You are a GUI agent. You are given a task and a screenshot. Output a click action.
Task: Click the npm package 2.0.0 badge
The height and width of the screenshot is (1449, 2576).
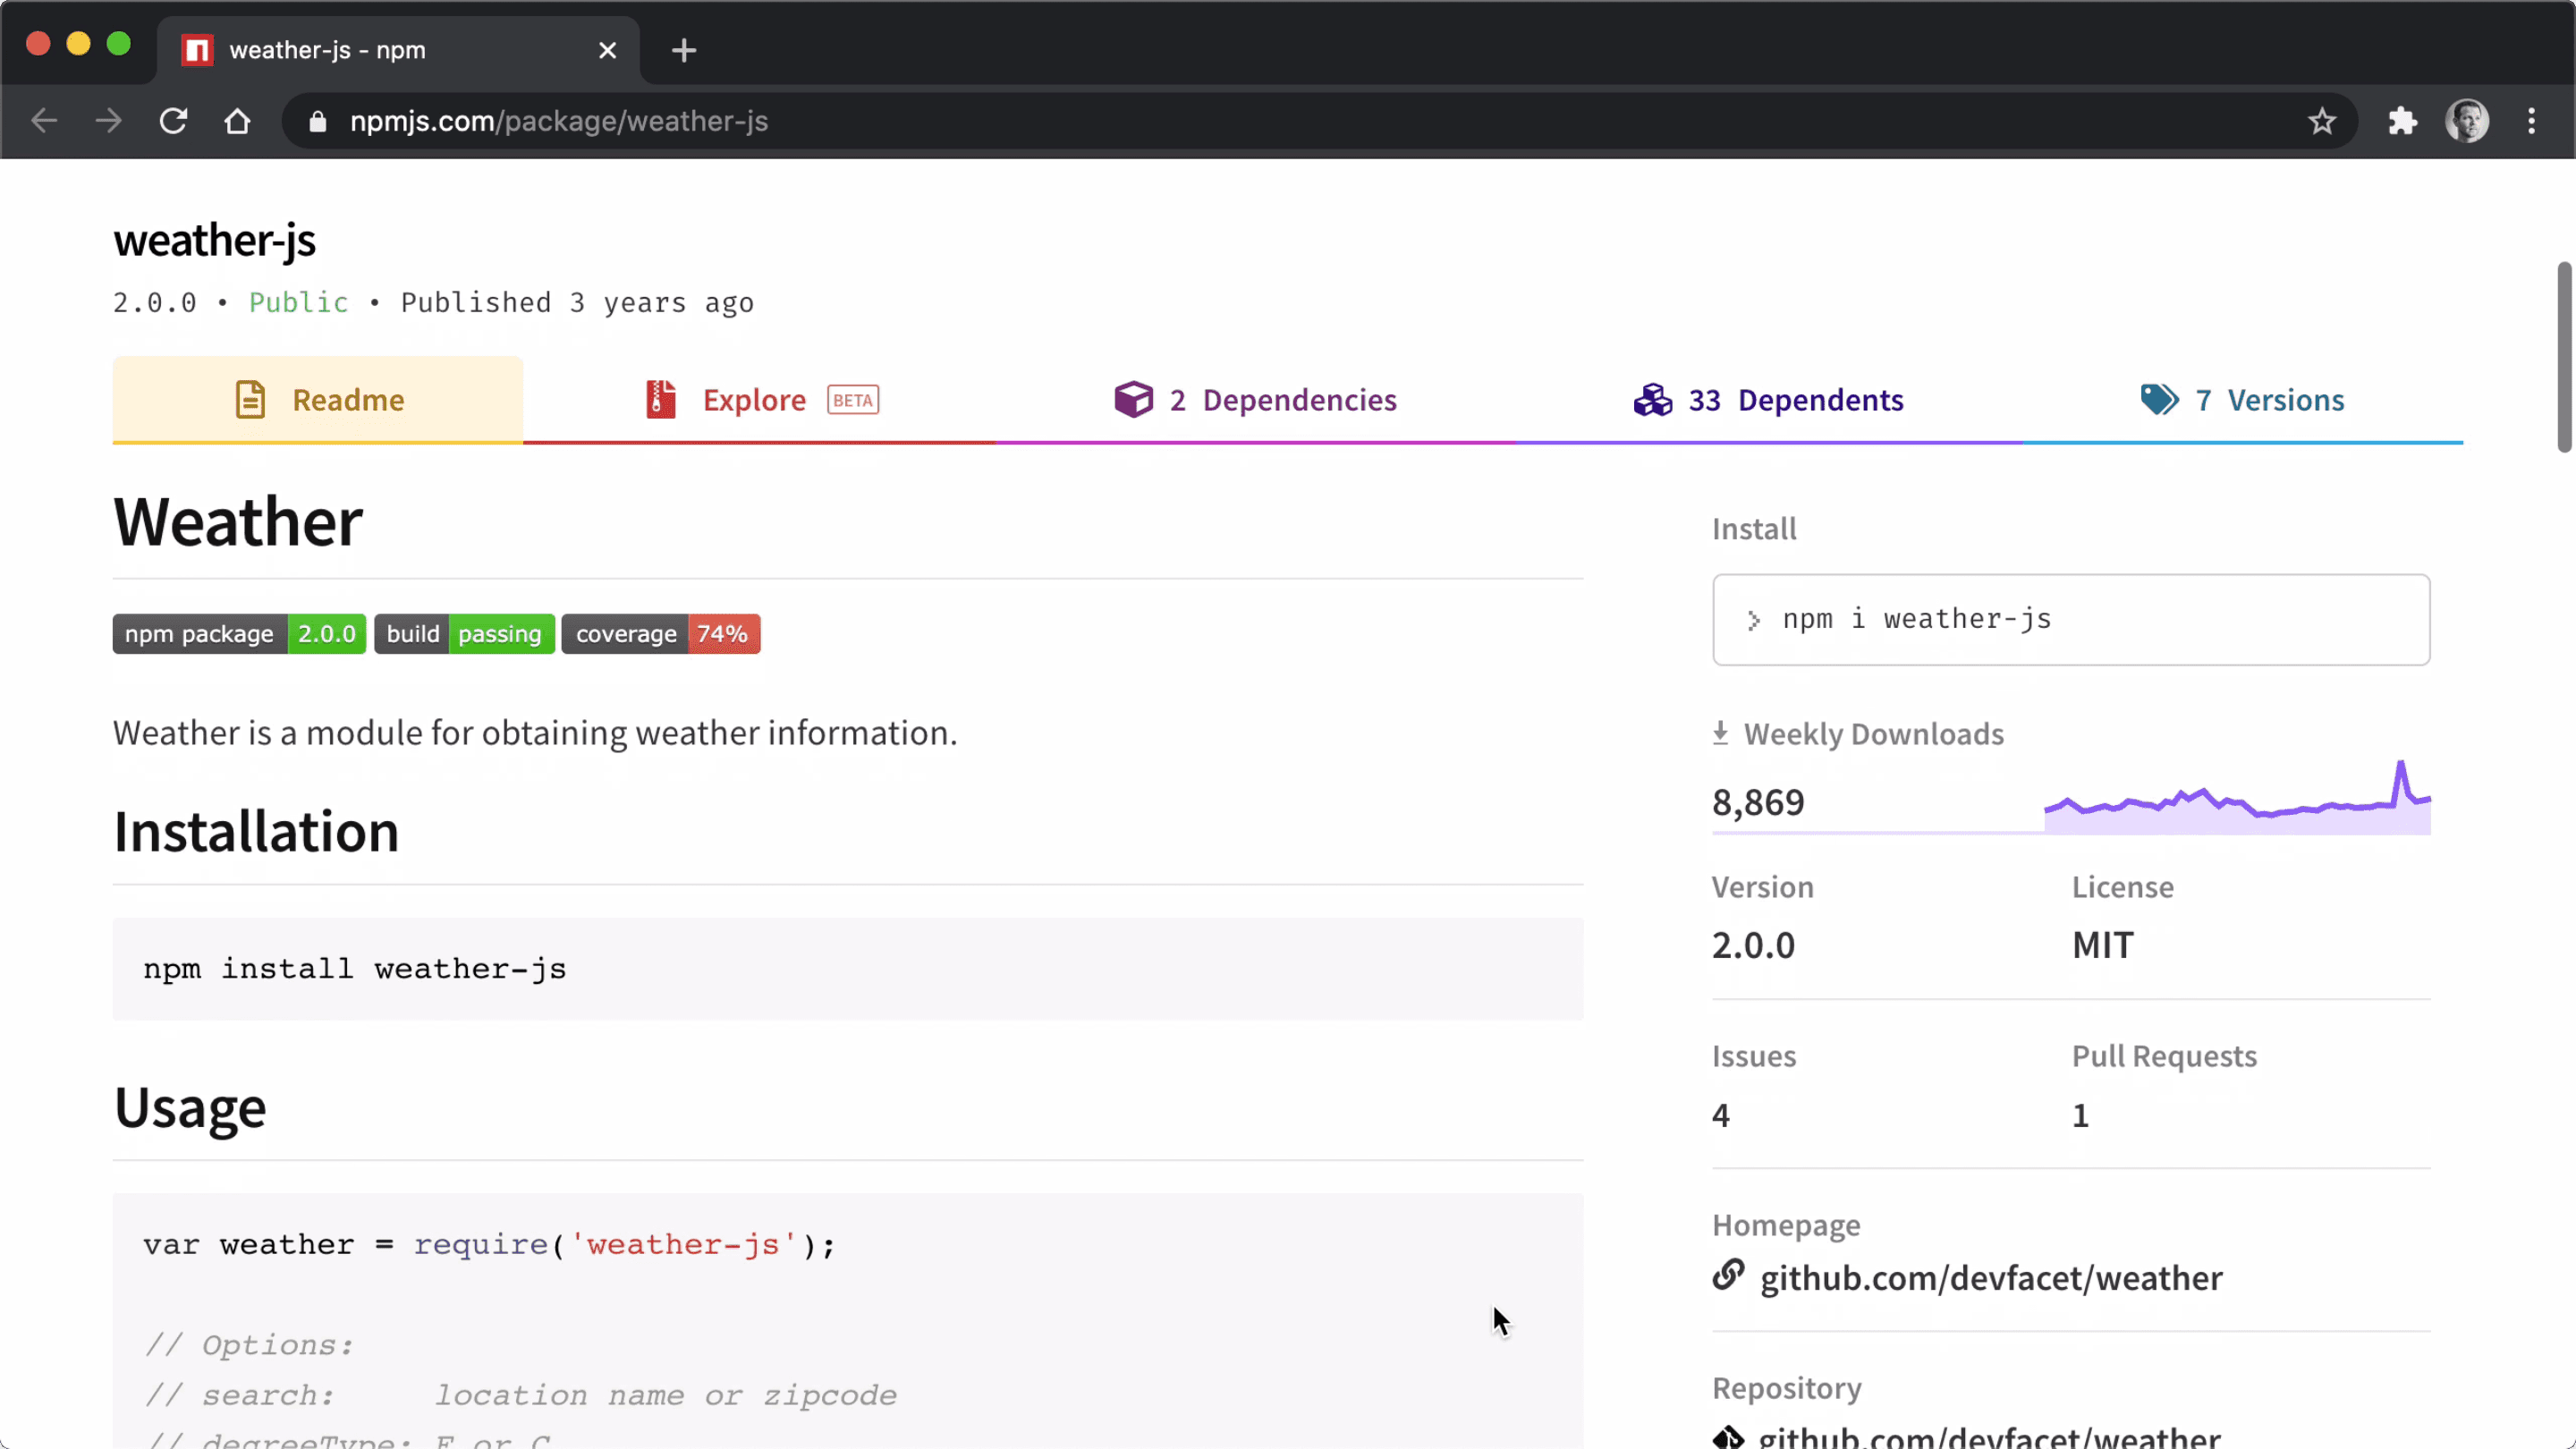point(239,634)
